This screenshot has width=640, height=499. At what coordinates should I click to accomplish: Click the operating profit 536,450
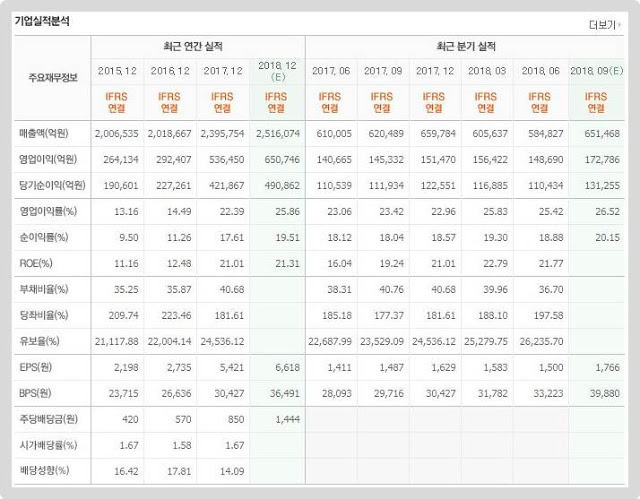coord(227,160)
